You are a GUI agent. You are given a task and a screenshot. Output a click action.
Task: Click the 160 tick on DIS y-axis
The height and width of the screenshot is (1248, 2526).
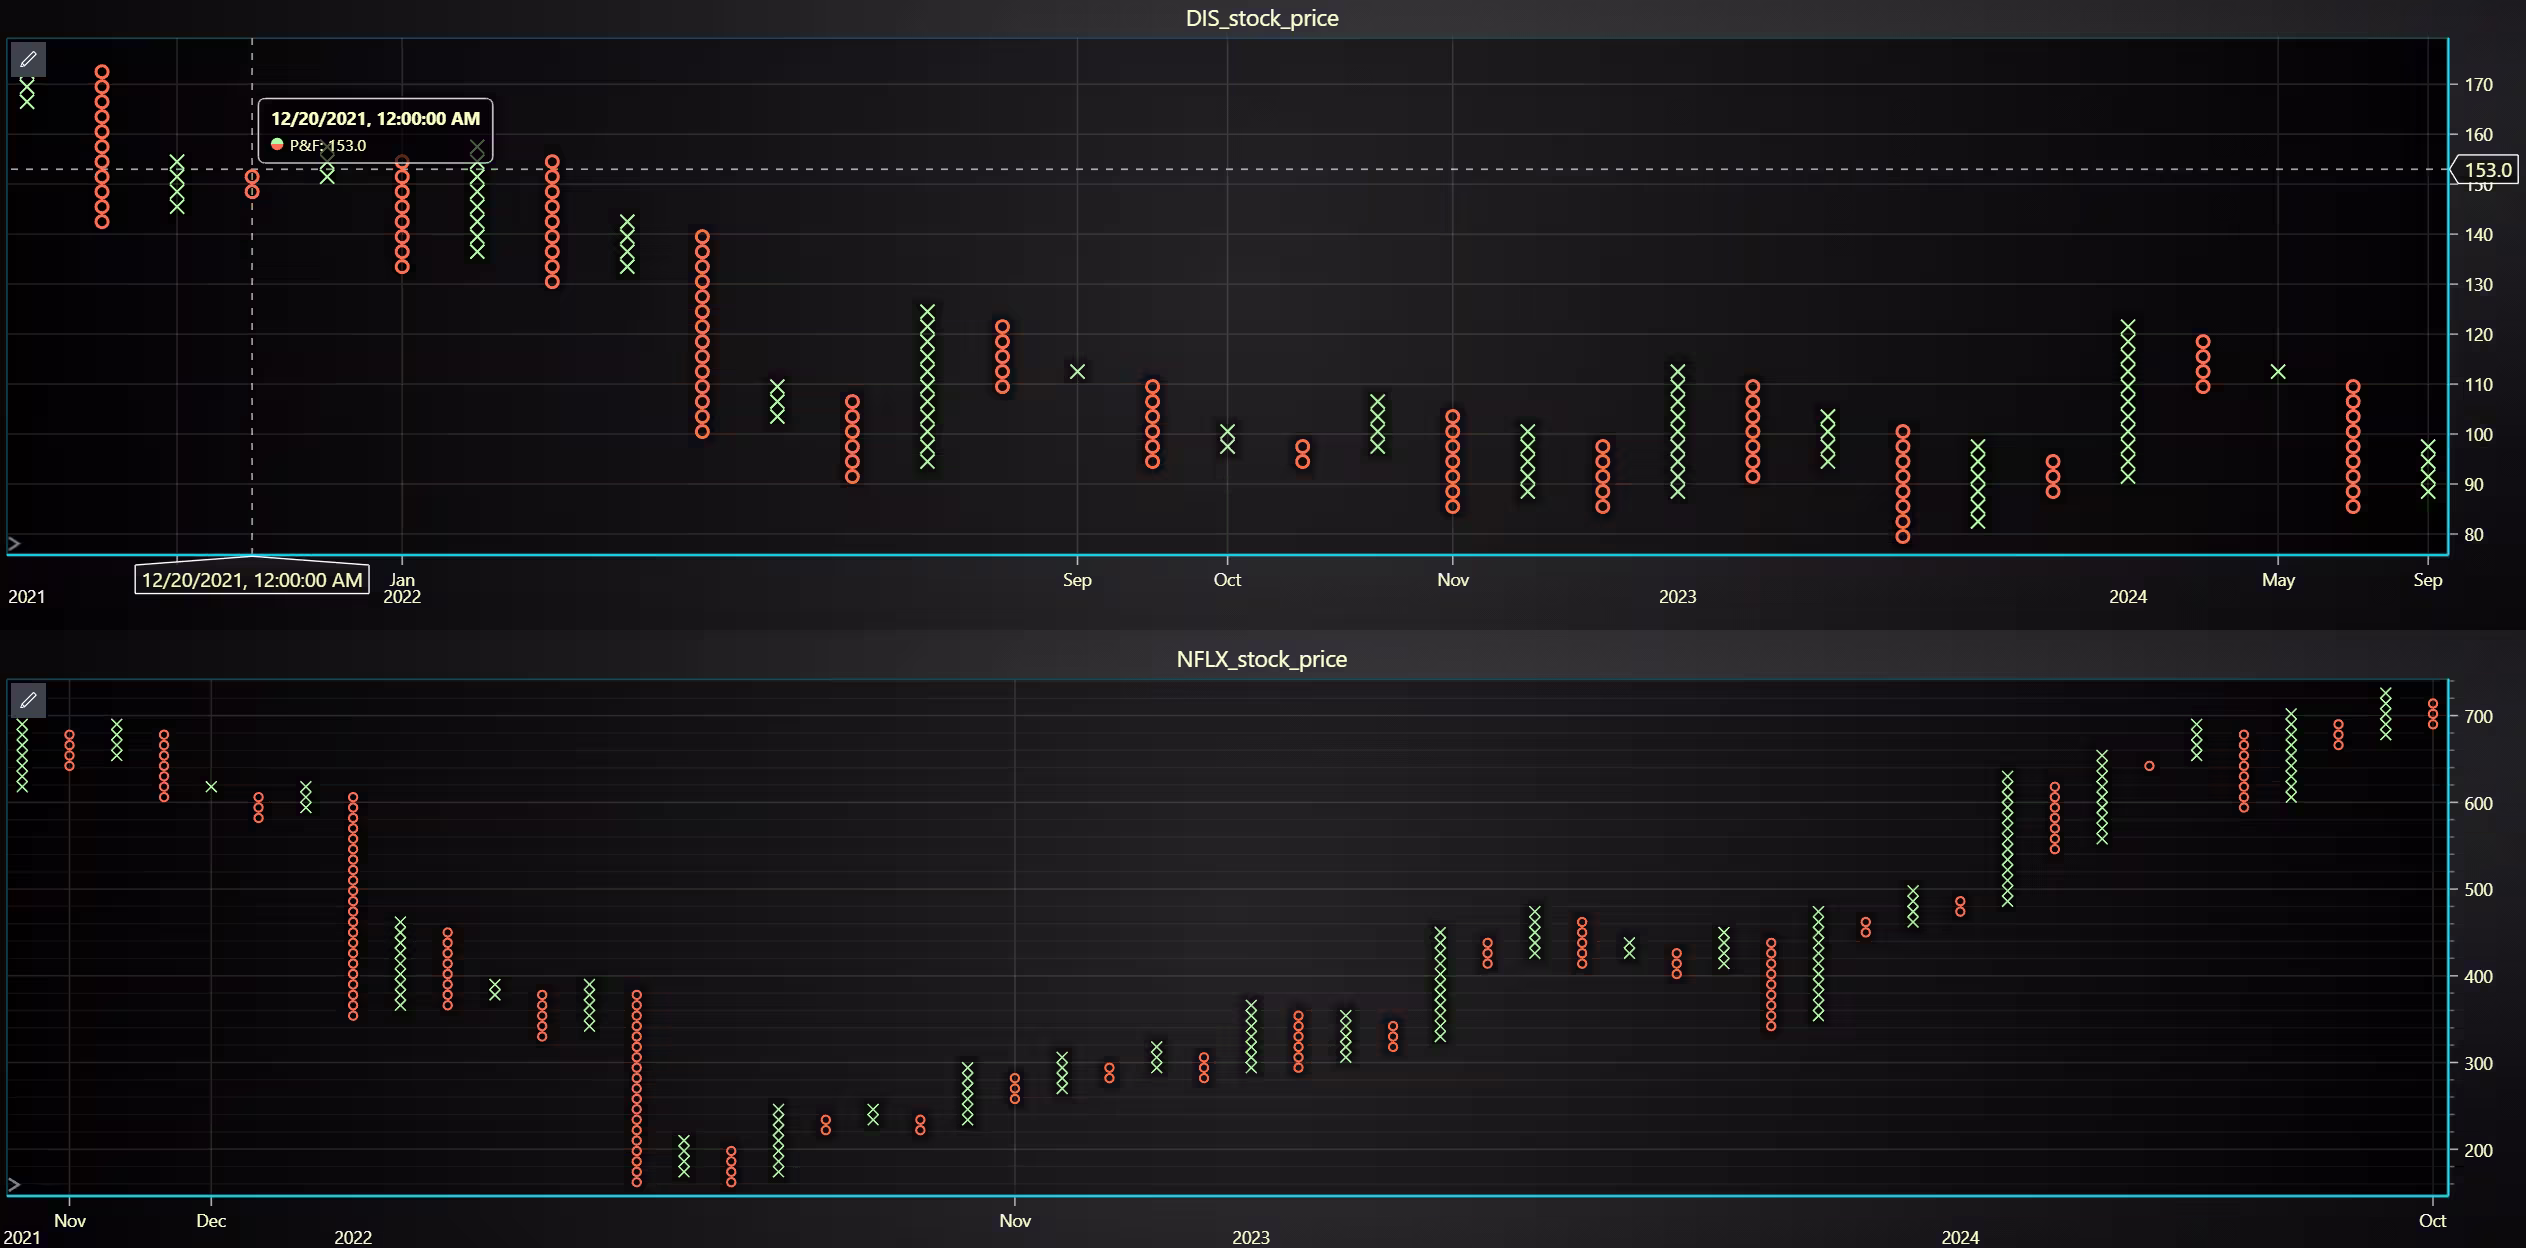pyautogui.click(x=2479, y=134)
